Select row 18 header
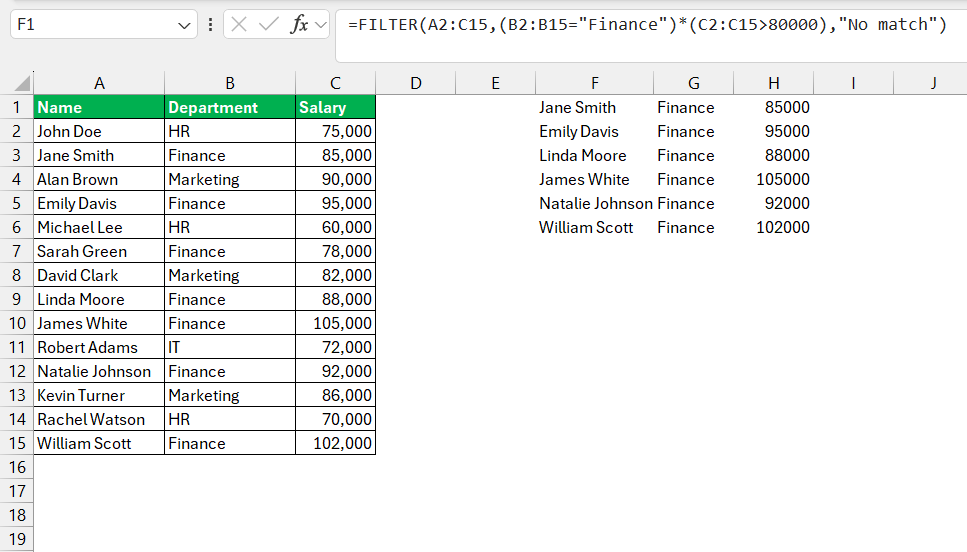 point(17,515)
